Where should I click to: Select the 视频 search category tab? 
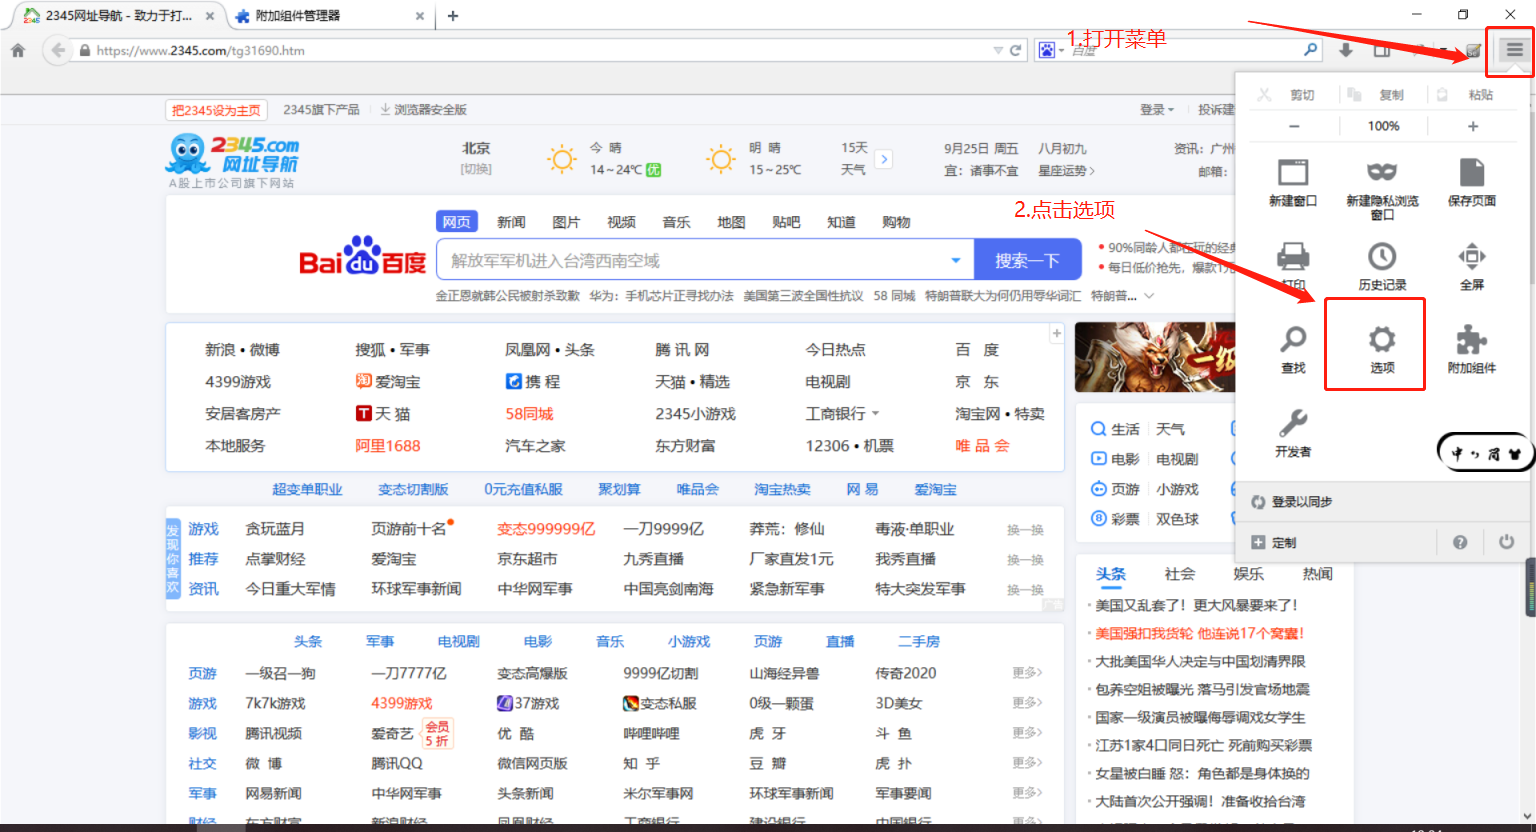click(x=621, y=222)
